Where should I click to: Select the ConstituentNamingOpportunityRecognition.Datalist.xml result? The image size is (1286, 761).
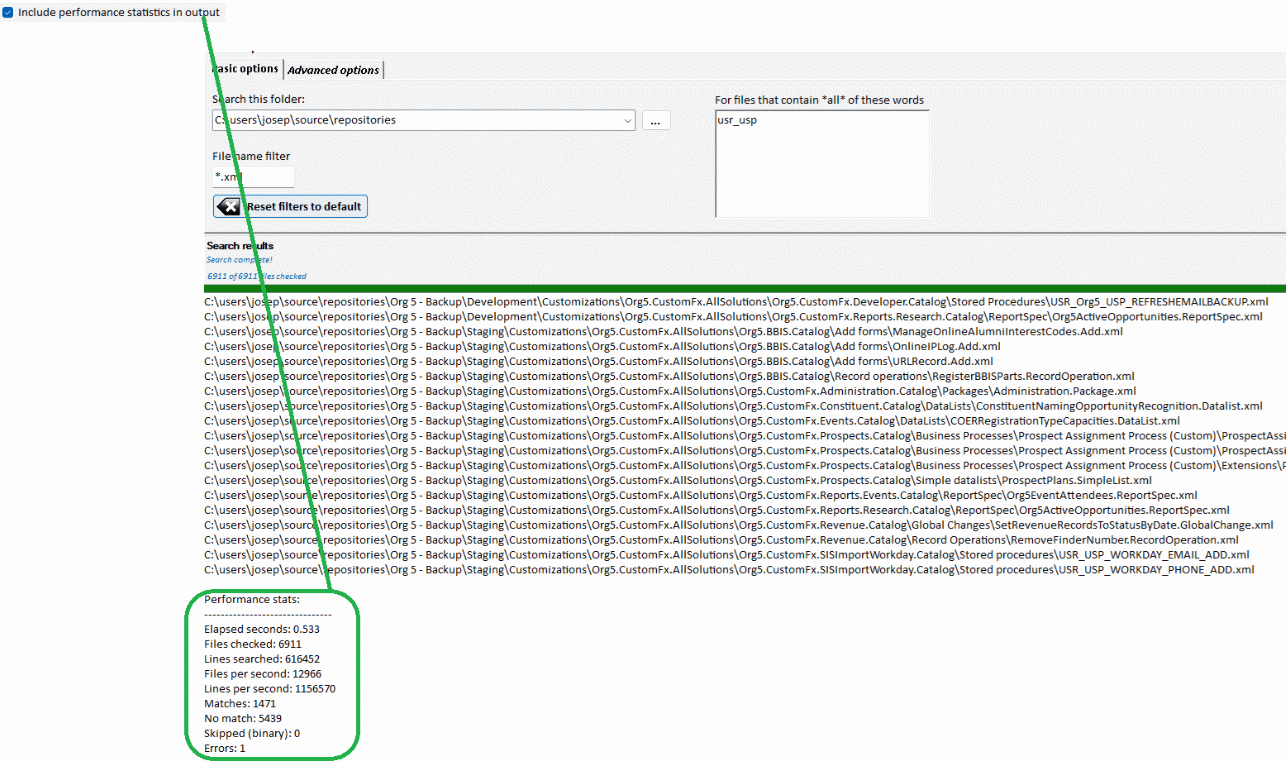[733, 406]
